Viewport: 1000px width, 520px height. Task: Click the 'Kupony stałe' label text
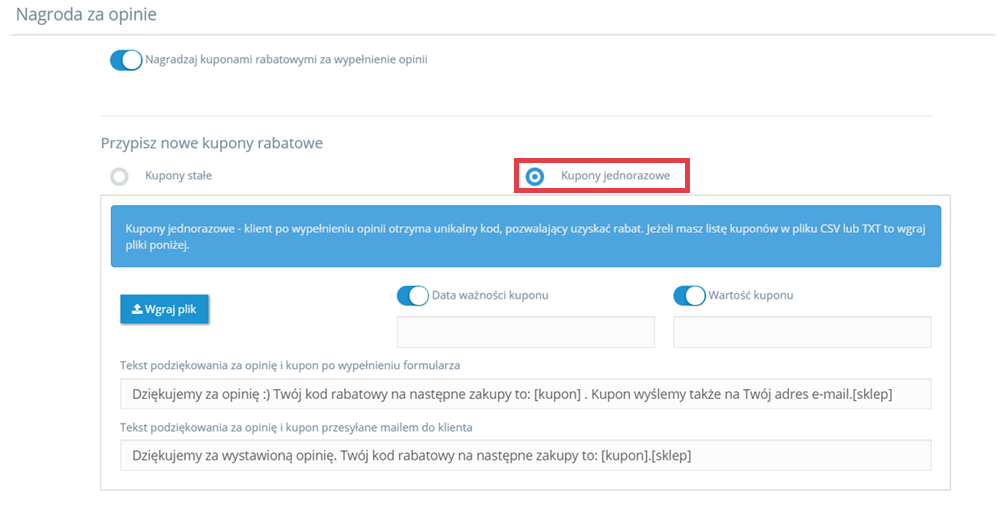tap(179, 175)
